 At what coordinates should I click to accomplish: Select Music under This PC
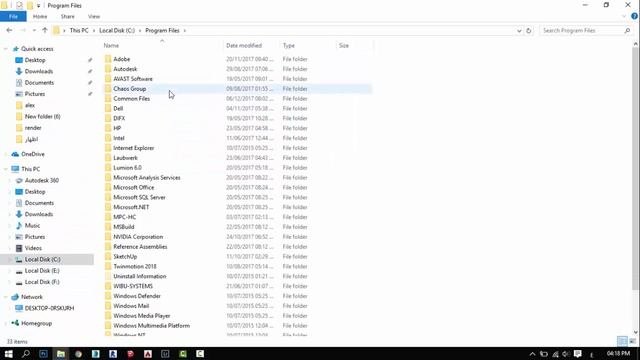tap(32, 226)
